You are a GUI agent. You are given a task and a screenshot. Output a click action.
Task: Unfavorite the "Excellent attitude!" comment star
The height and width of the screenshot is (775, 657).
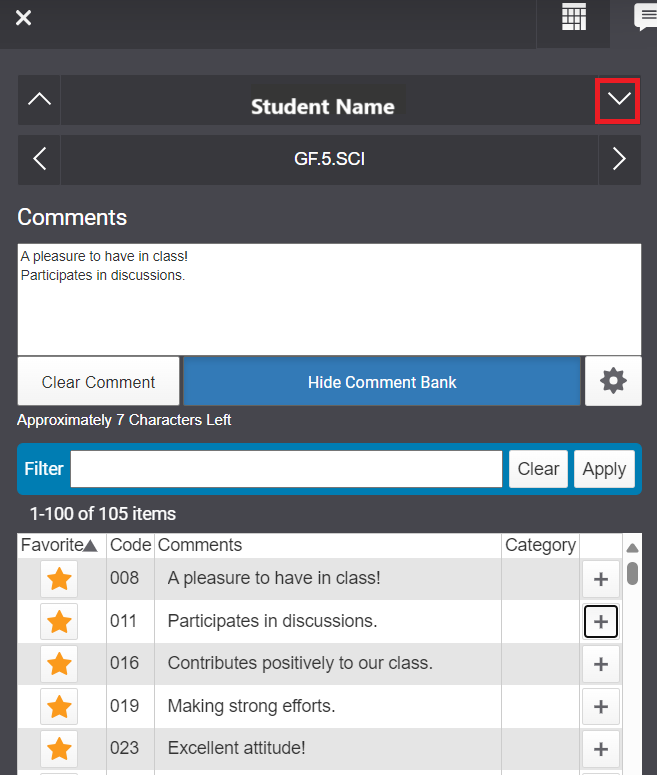(x=59, y=749)
